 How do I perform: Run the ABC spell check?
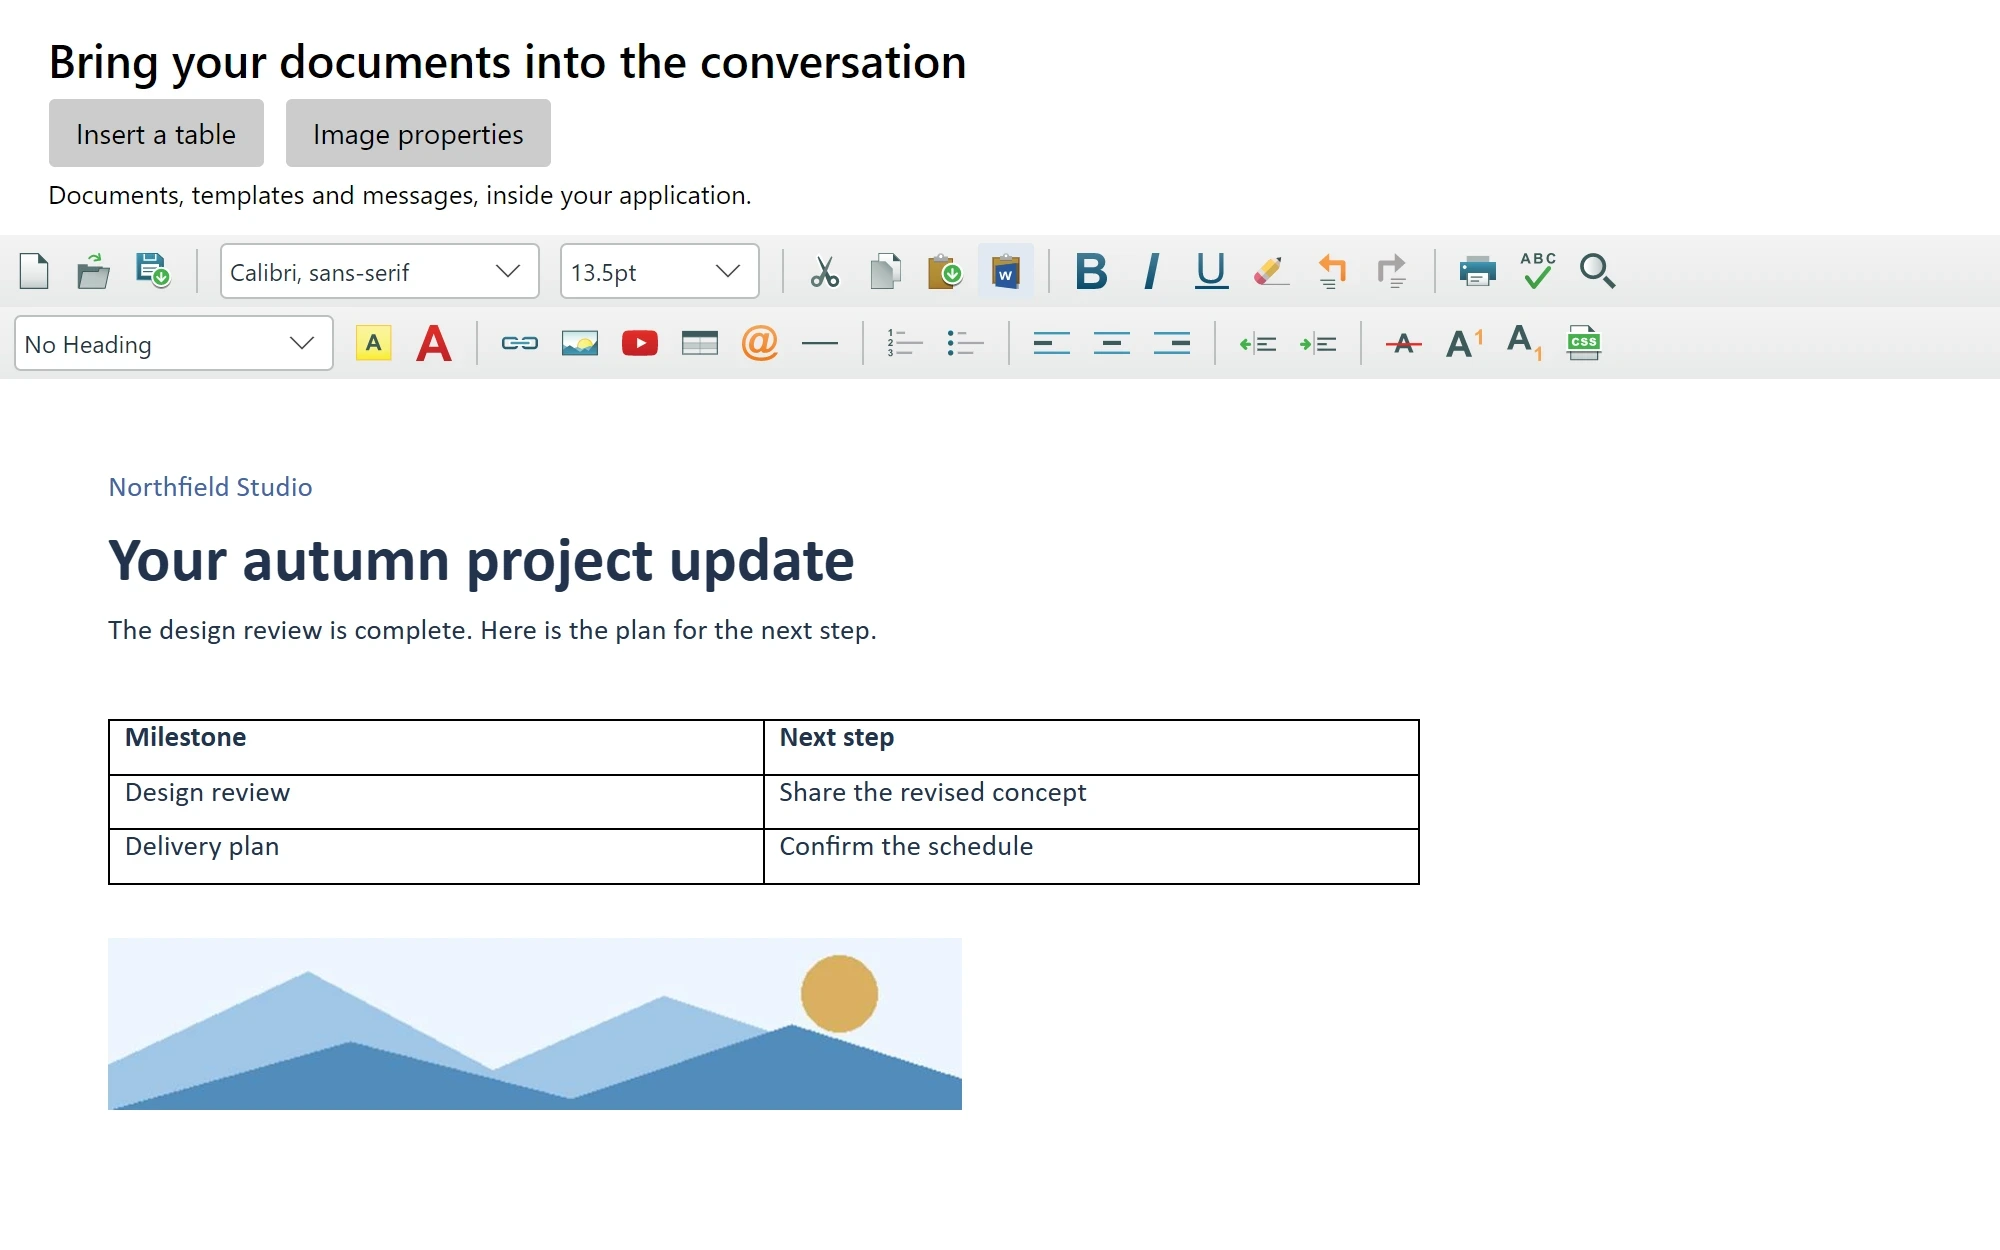pyautogui.click(x=1537, y=271)
